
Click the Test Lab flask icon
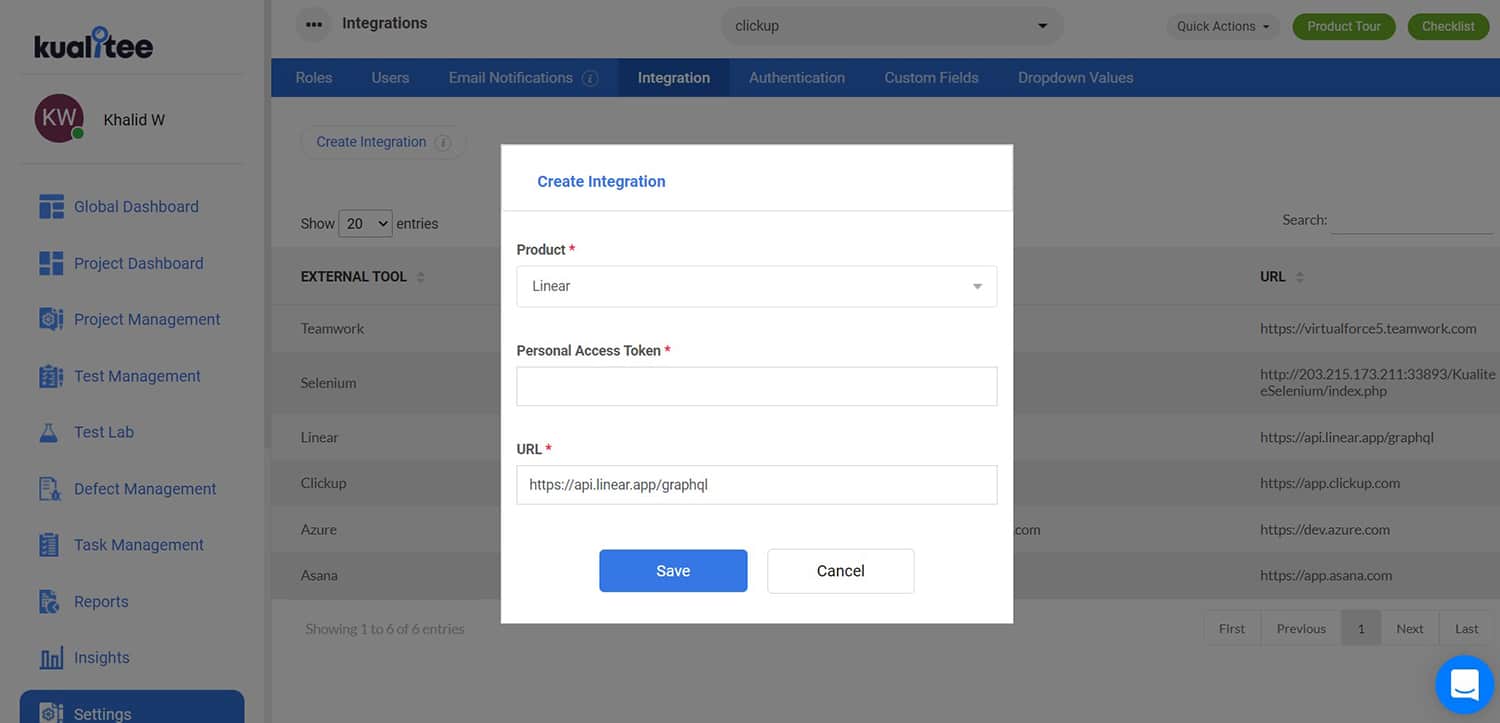coord(49,432)
